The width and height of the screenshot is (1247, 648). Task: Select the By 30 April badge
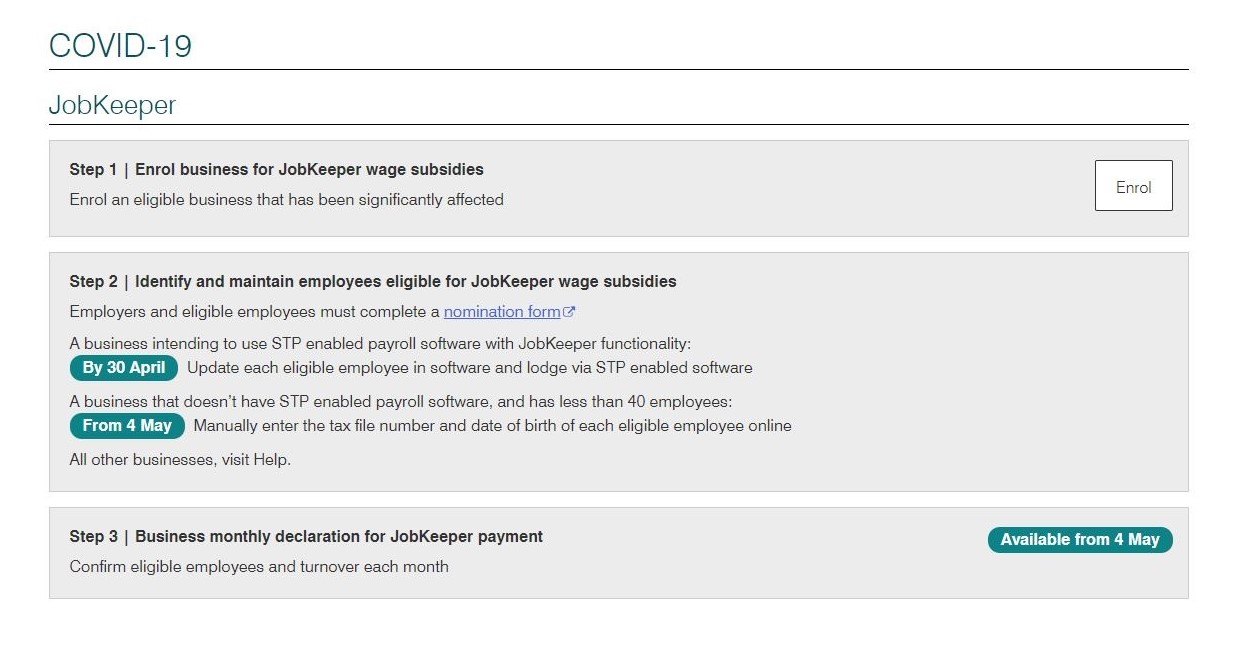coord(124,367)
